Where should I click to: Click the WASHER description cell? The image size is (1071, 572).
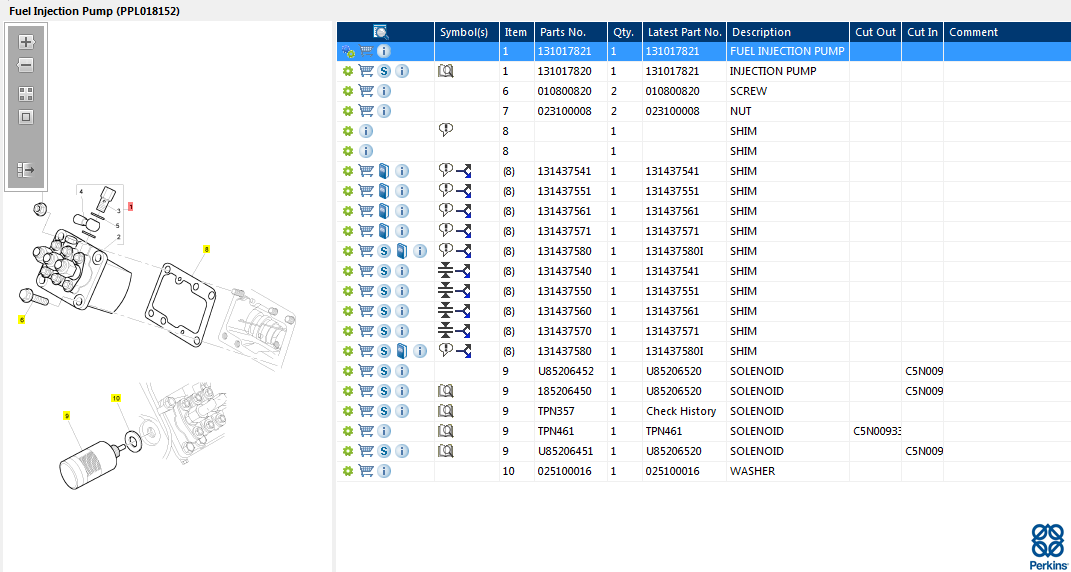point(752,472)
